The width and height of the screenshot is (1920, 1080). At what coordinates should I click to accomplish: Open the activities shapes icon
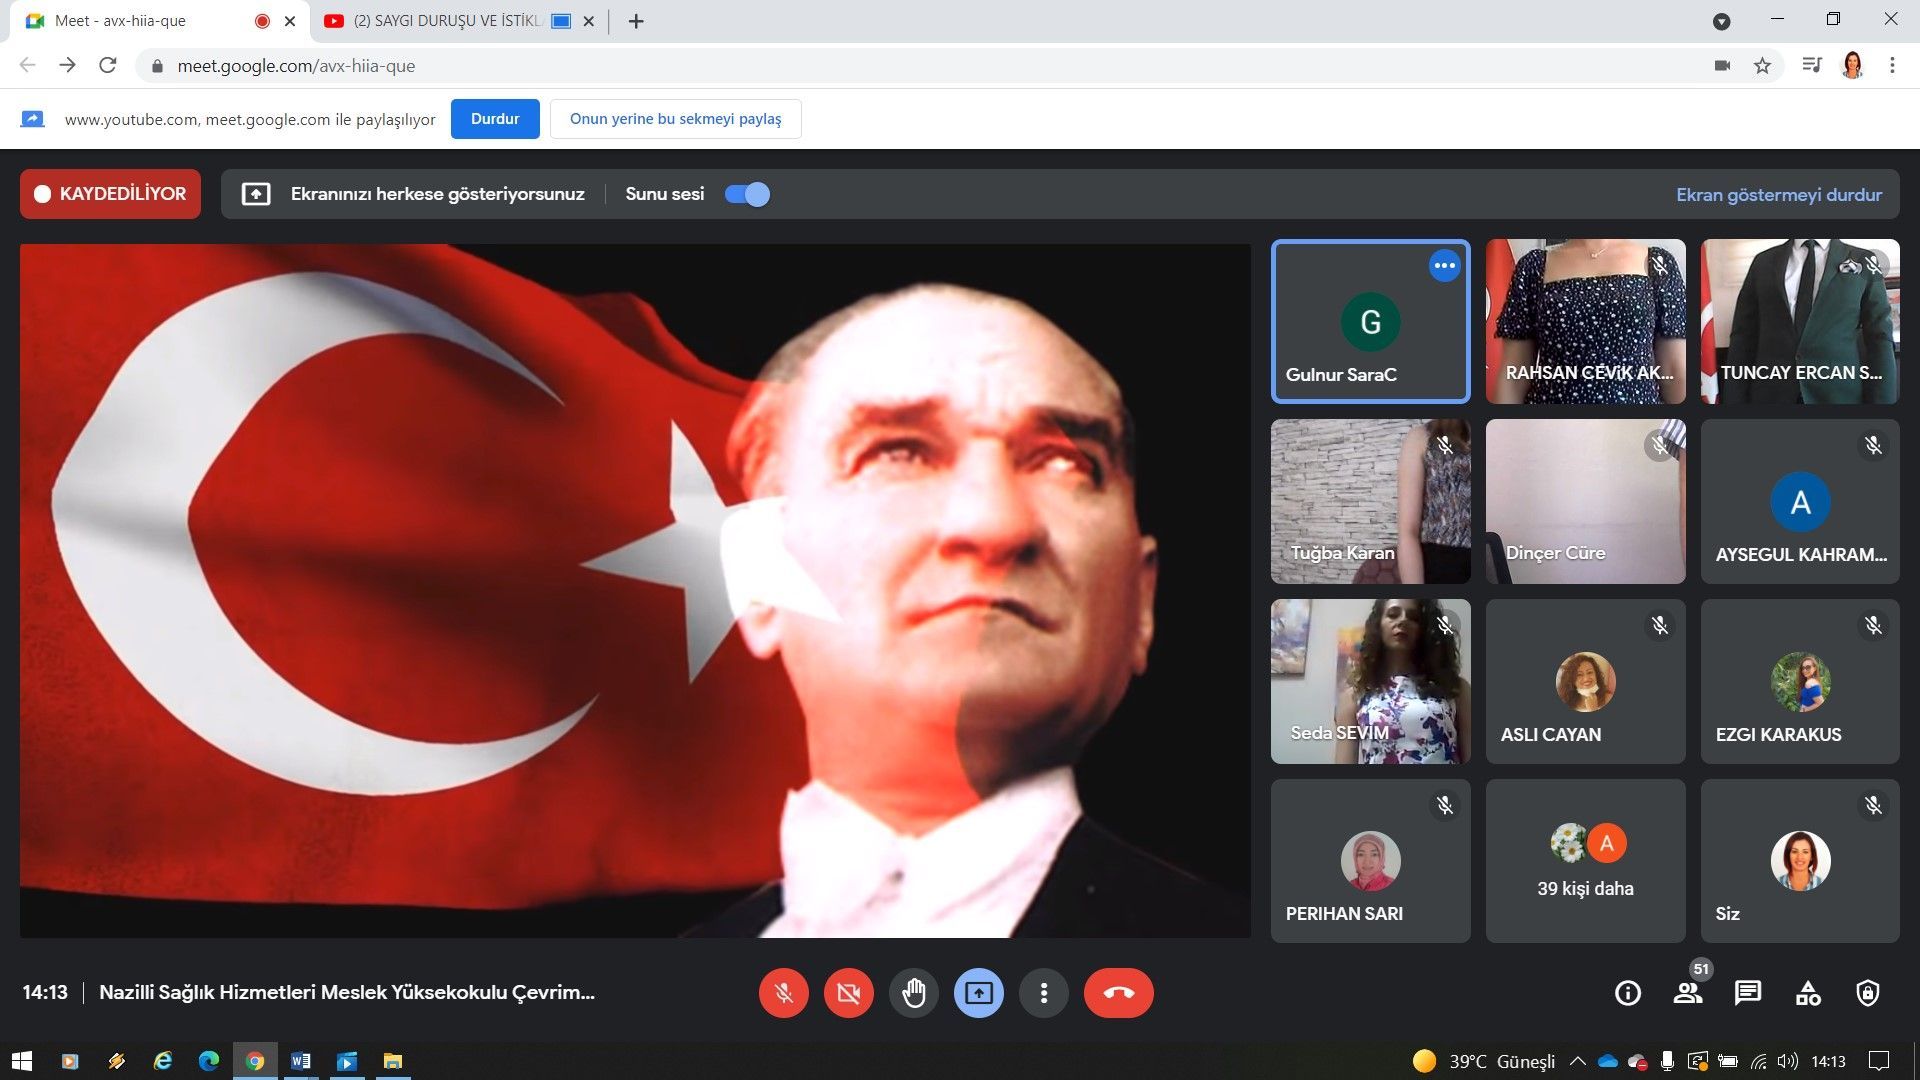(1808, 993)
